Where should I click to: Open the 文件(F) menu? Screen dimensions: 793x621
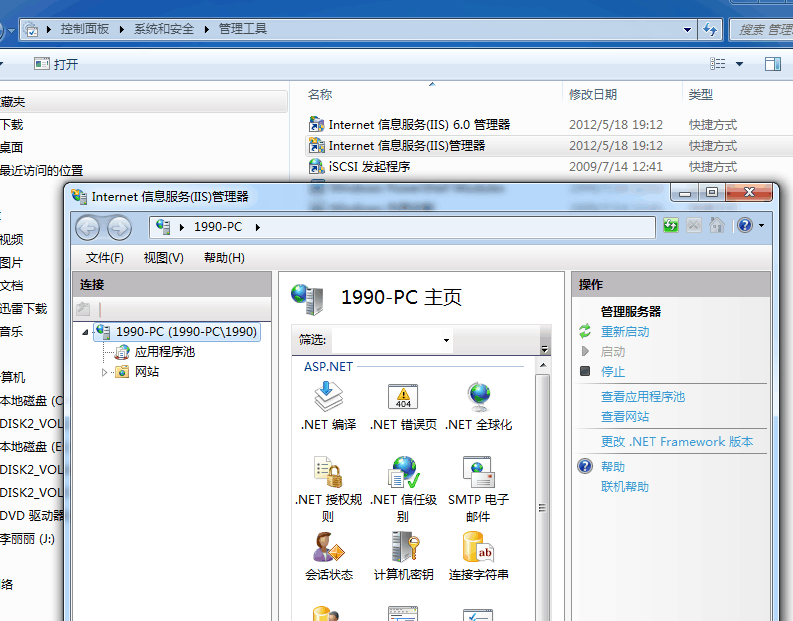tap(105, 258)
